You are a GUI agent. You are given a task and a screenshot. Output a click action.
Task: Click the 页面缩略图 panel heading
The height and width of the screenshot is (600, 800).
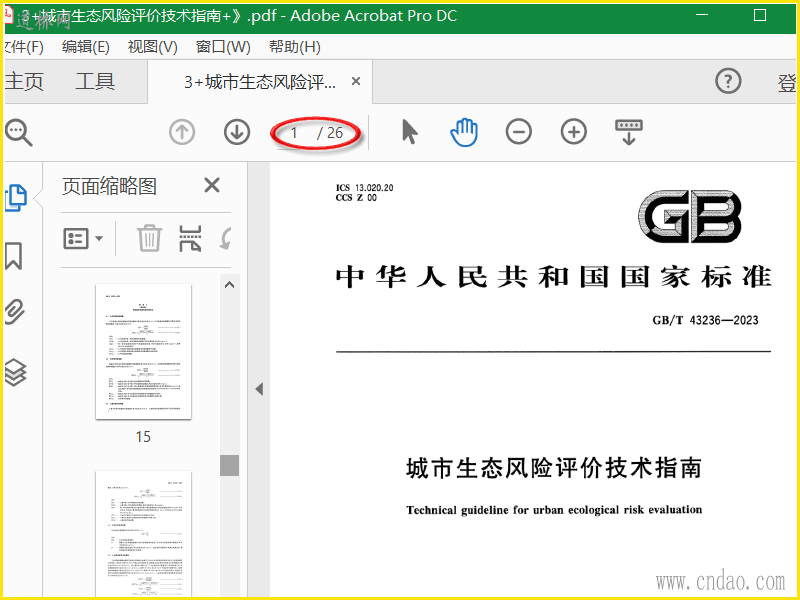[109, 186]
